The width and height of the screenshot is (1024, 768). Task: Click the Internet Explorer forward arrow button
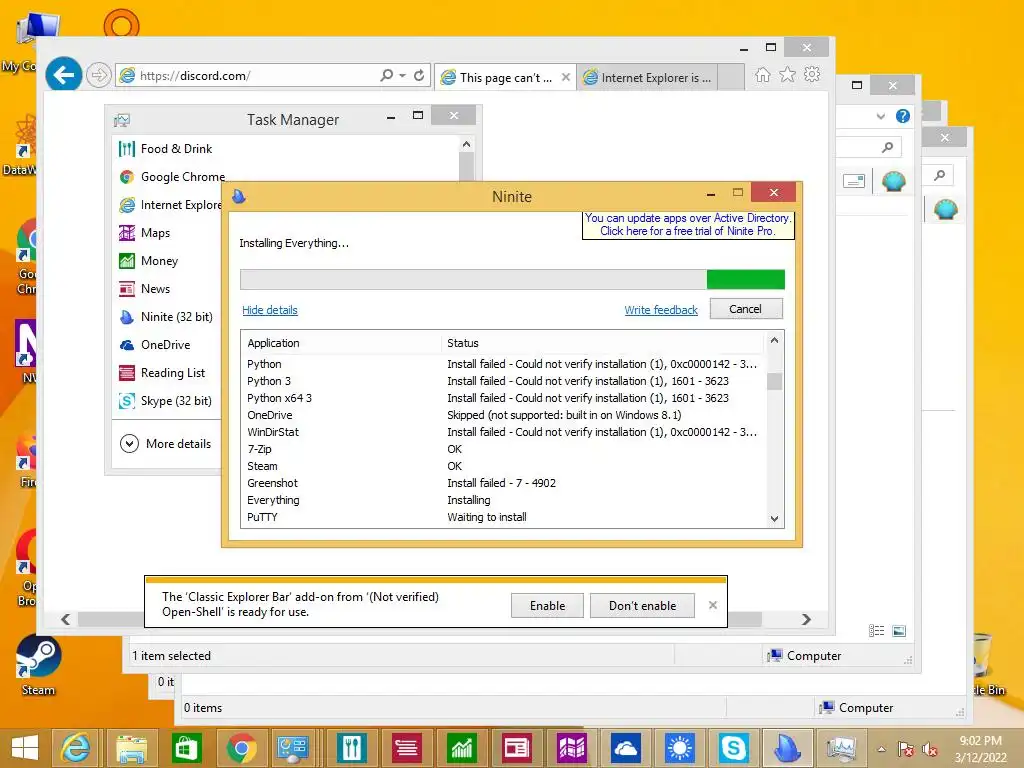click(x=99, y=75)
